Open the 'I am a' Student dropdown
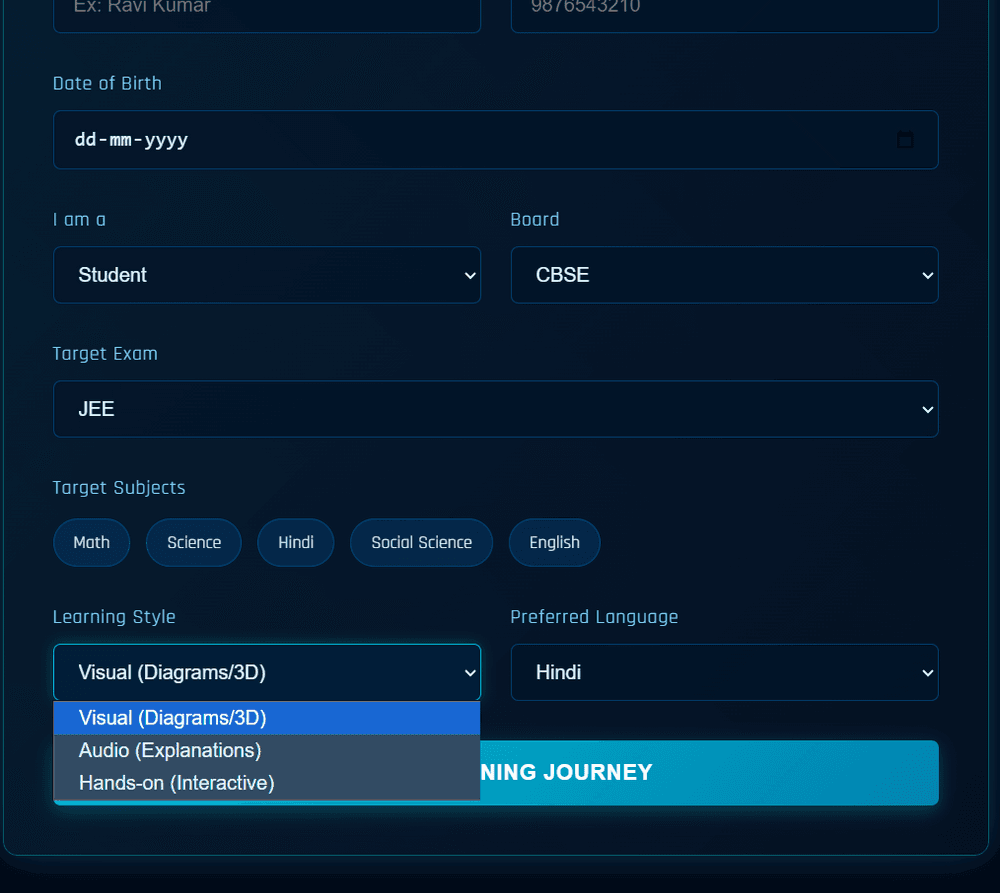This screenshot has height=893, width=1000. pyautogui.click(x=266, y=275)
